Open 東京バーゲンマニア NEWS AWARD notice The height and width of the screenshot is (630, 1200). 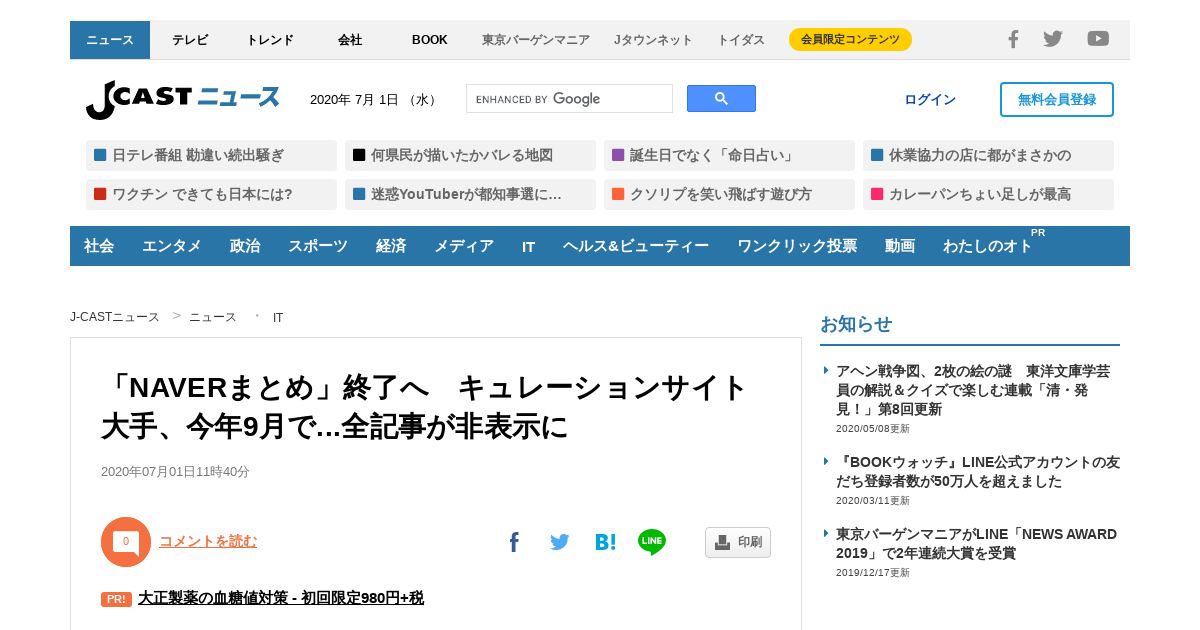[976, 543]
